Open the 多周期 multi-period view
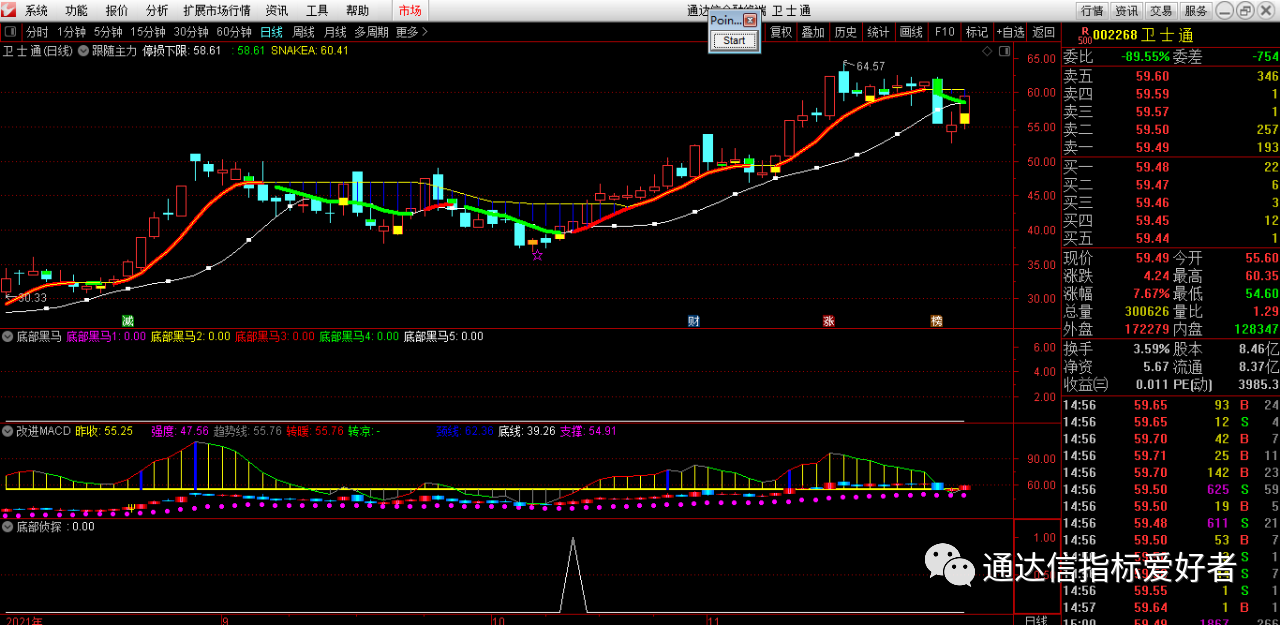Image resolution: width=1280 pixels, height=625 pixels. point(371,32)
